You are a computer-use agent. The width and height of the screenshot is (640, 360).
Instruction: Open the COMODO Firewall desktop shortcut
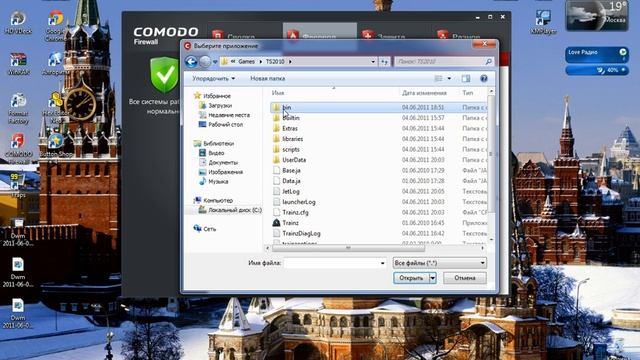(x=18, y=147)
